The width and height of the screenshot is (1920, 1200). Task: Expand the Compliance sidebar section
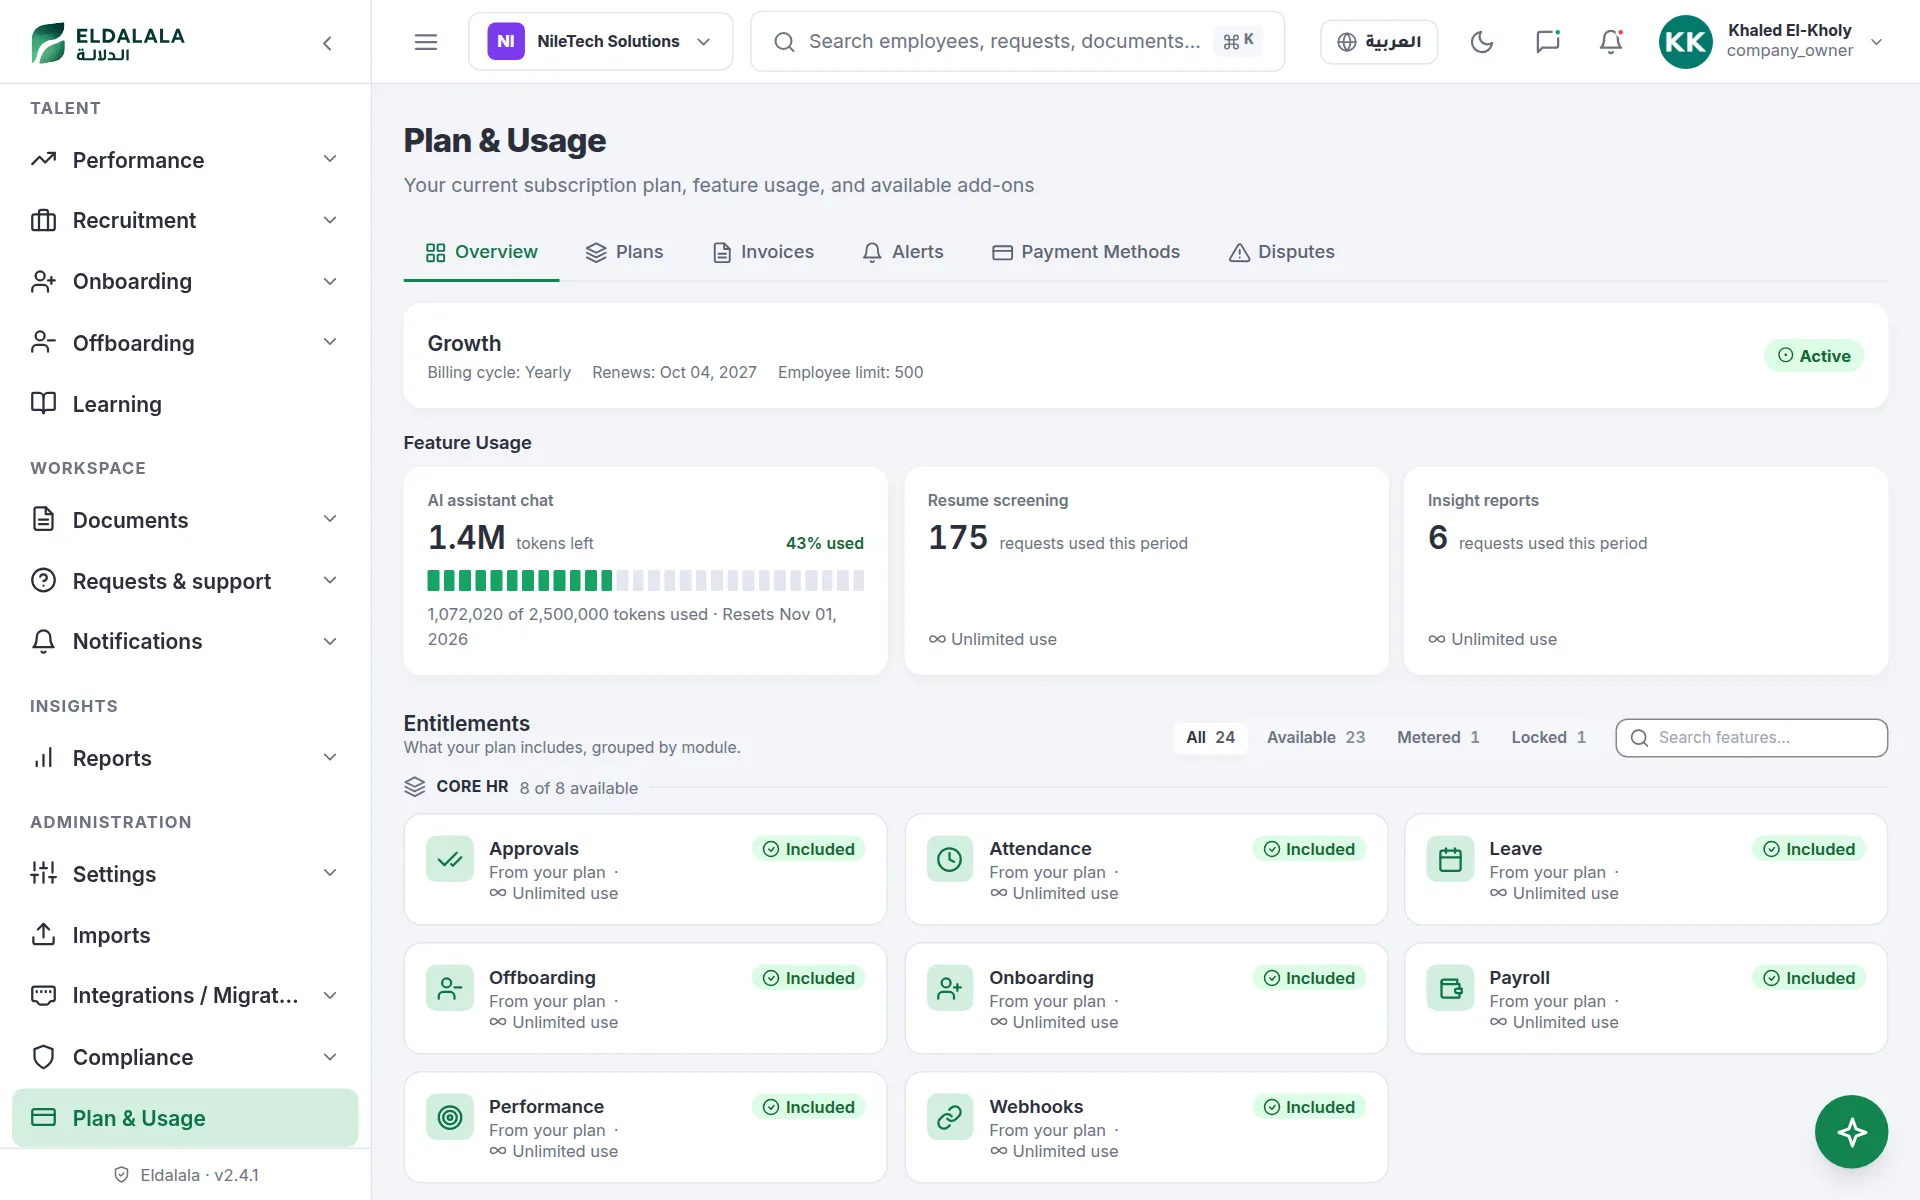click(x=185, y=1057)
